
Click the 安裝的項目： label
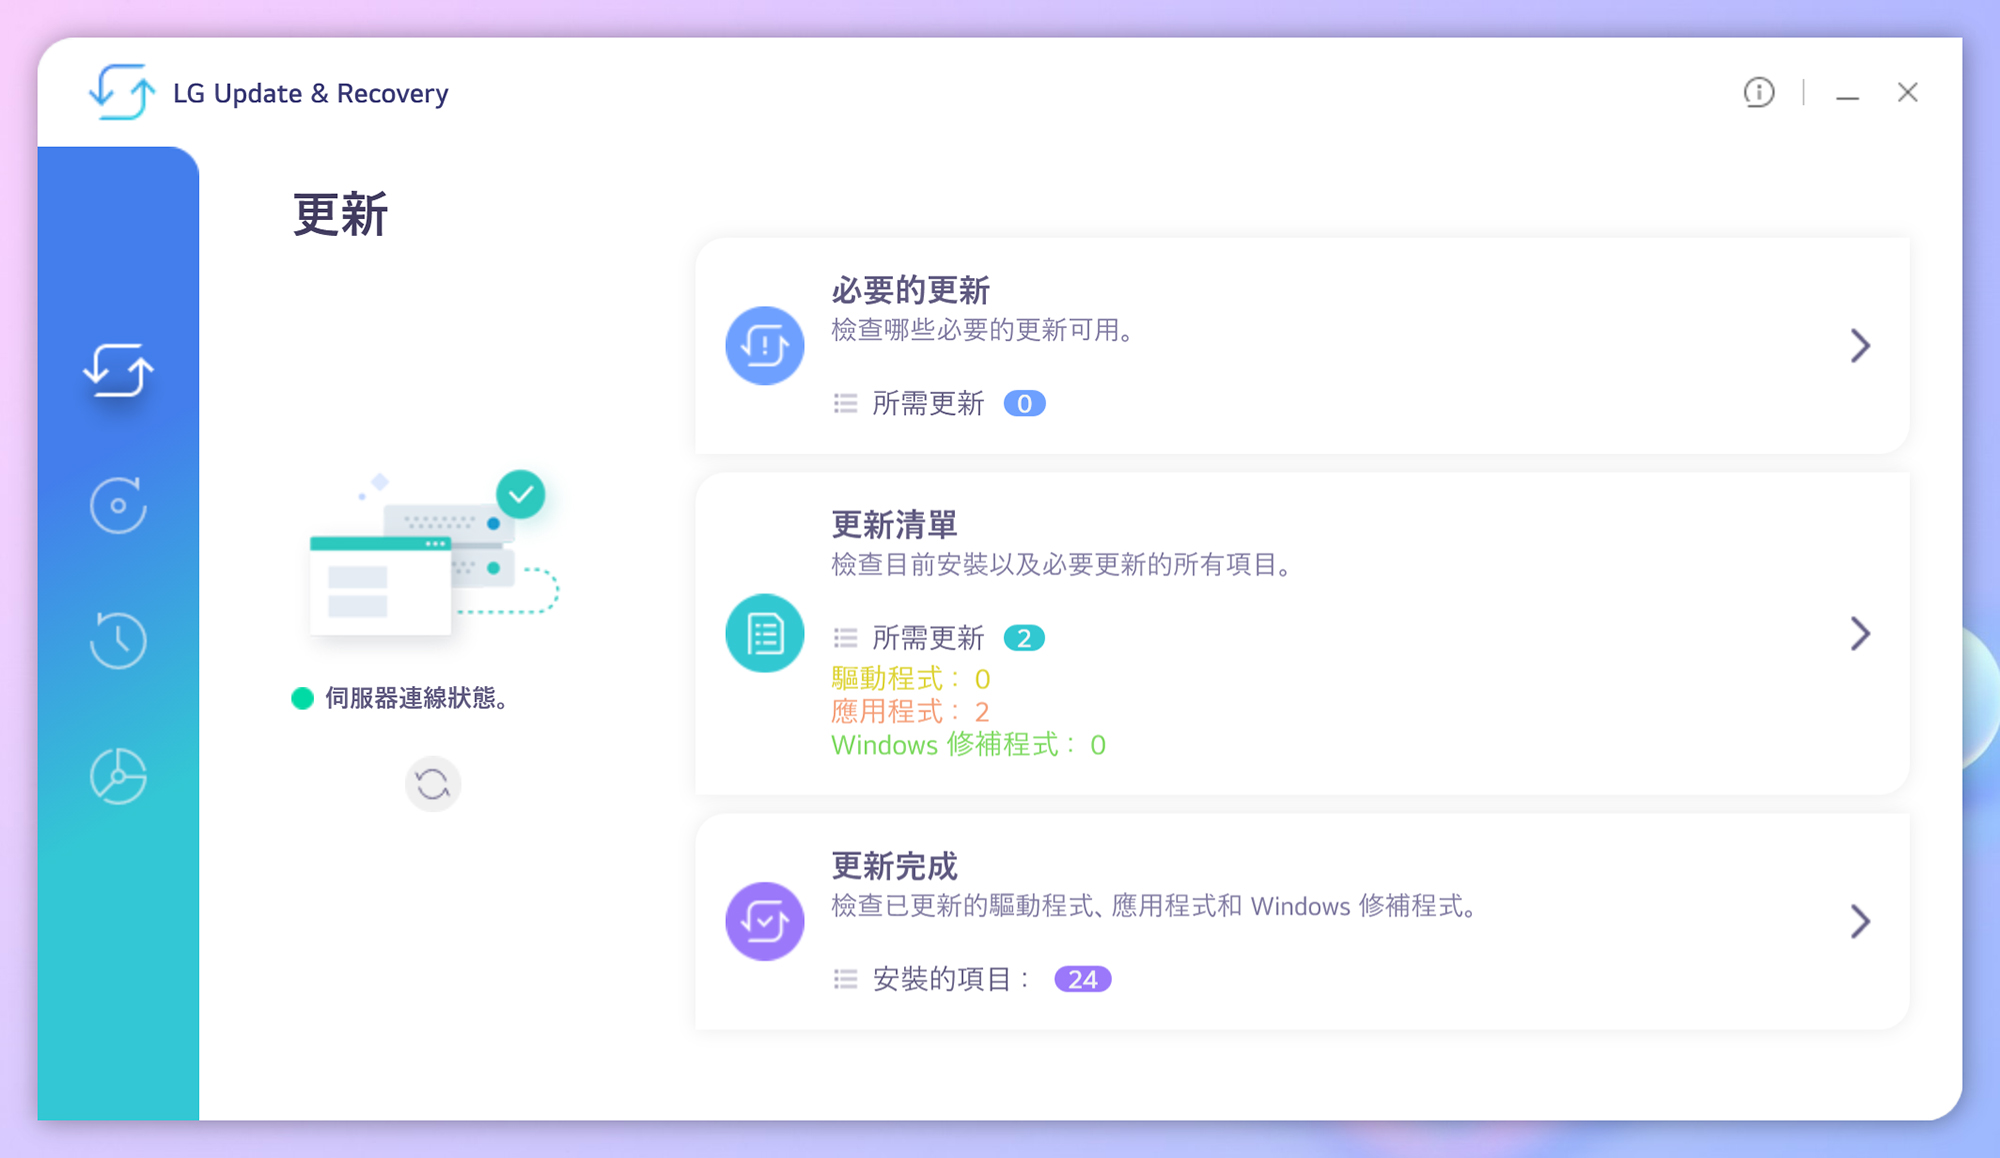point(951,979)
